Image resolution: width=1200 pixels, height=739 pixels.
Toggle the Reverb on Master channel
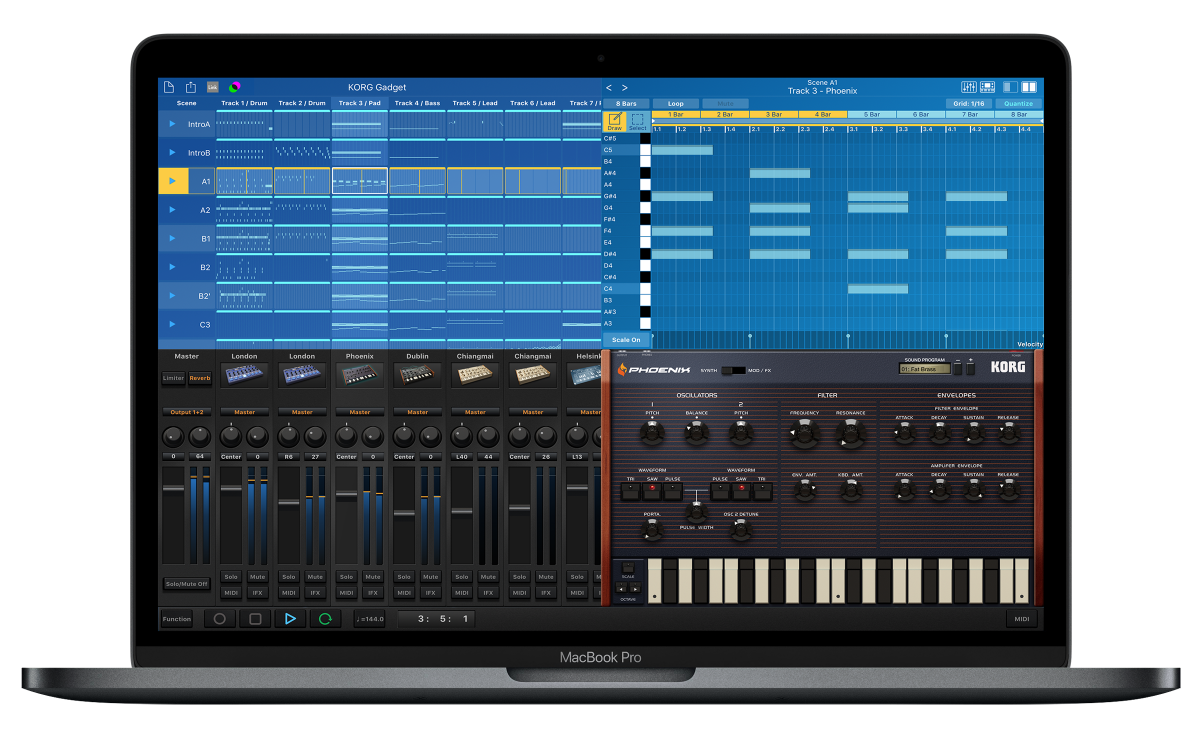200,378
